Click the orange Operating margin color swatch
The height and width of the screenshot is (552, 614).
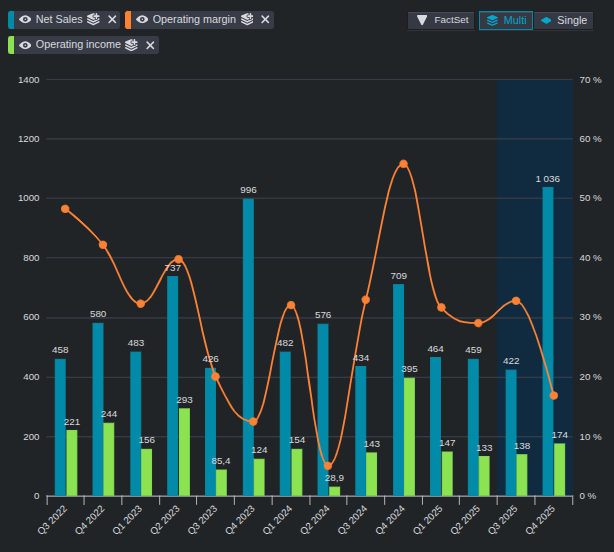pyautogui.click(x=128, y=20)
